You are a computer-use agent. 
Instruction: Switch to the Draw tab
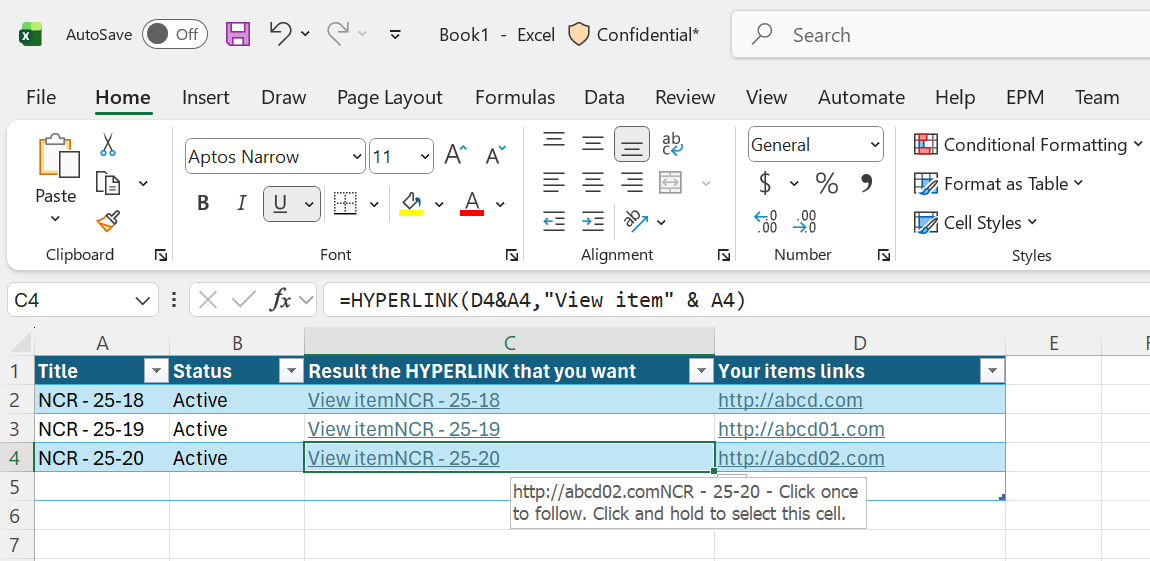click(283, 98)
